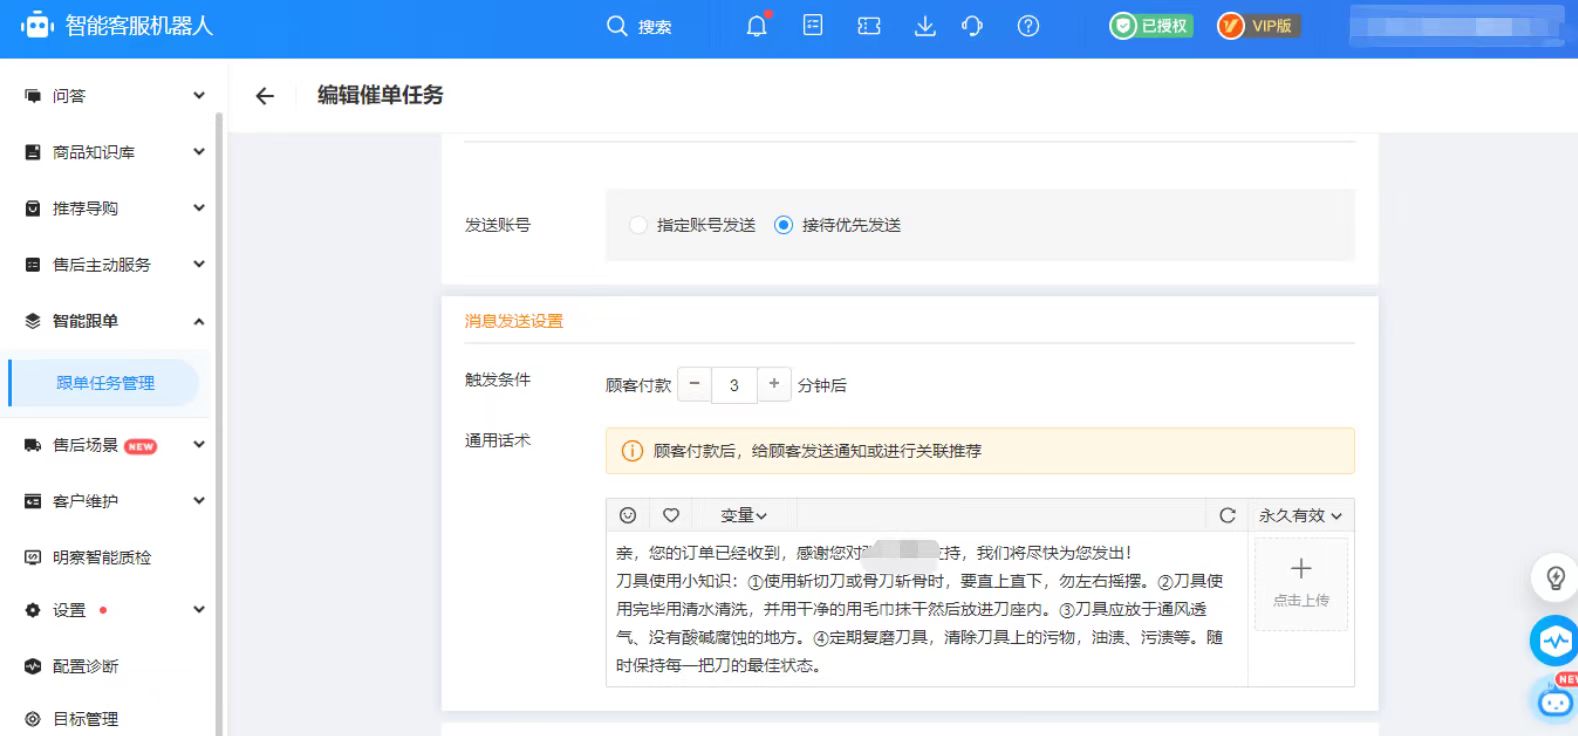Open the search in top bar
Image resolution: width=1578 pixels, height=736 pixels.
pyautogui.click(x=639, y=26)
